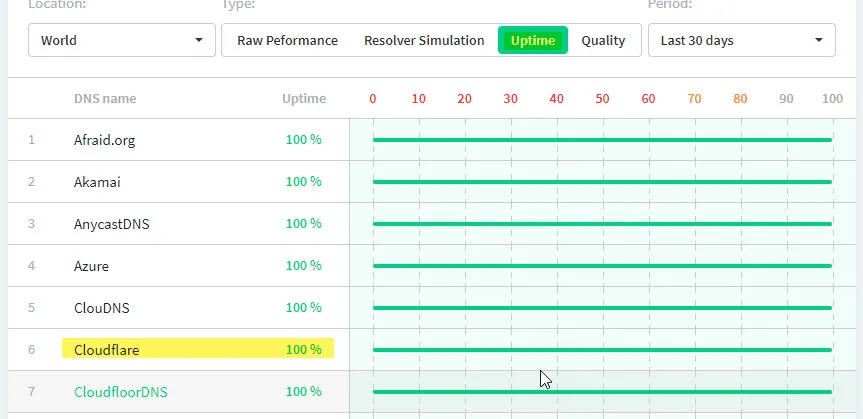Open the ClouDNS provider entry

coord(102,308)
